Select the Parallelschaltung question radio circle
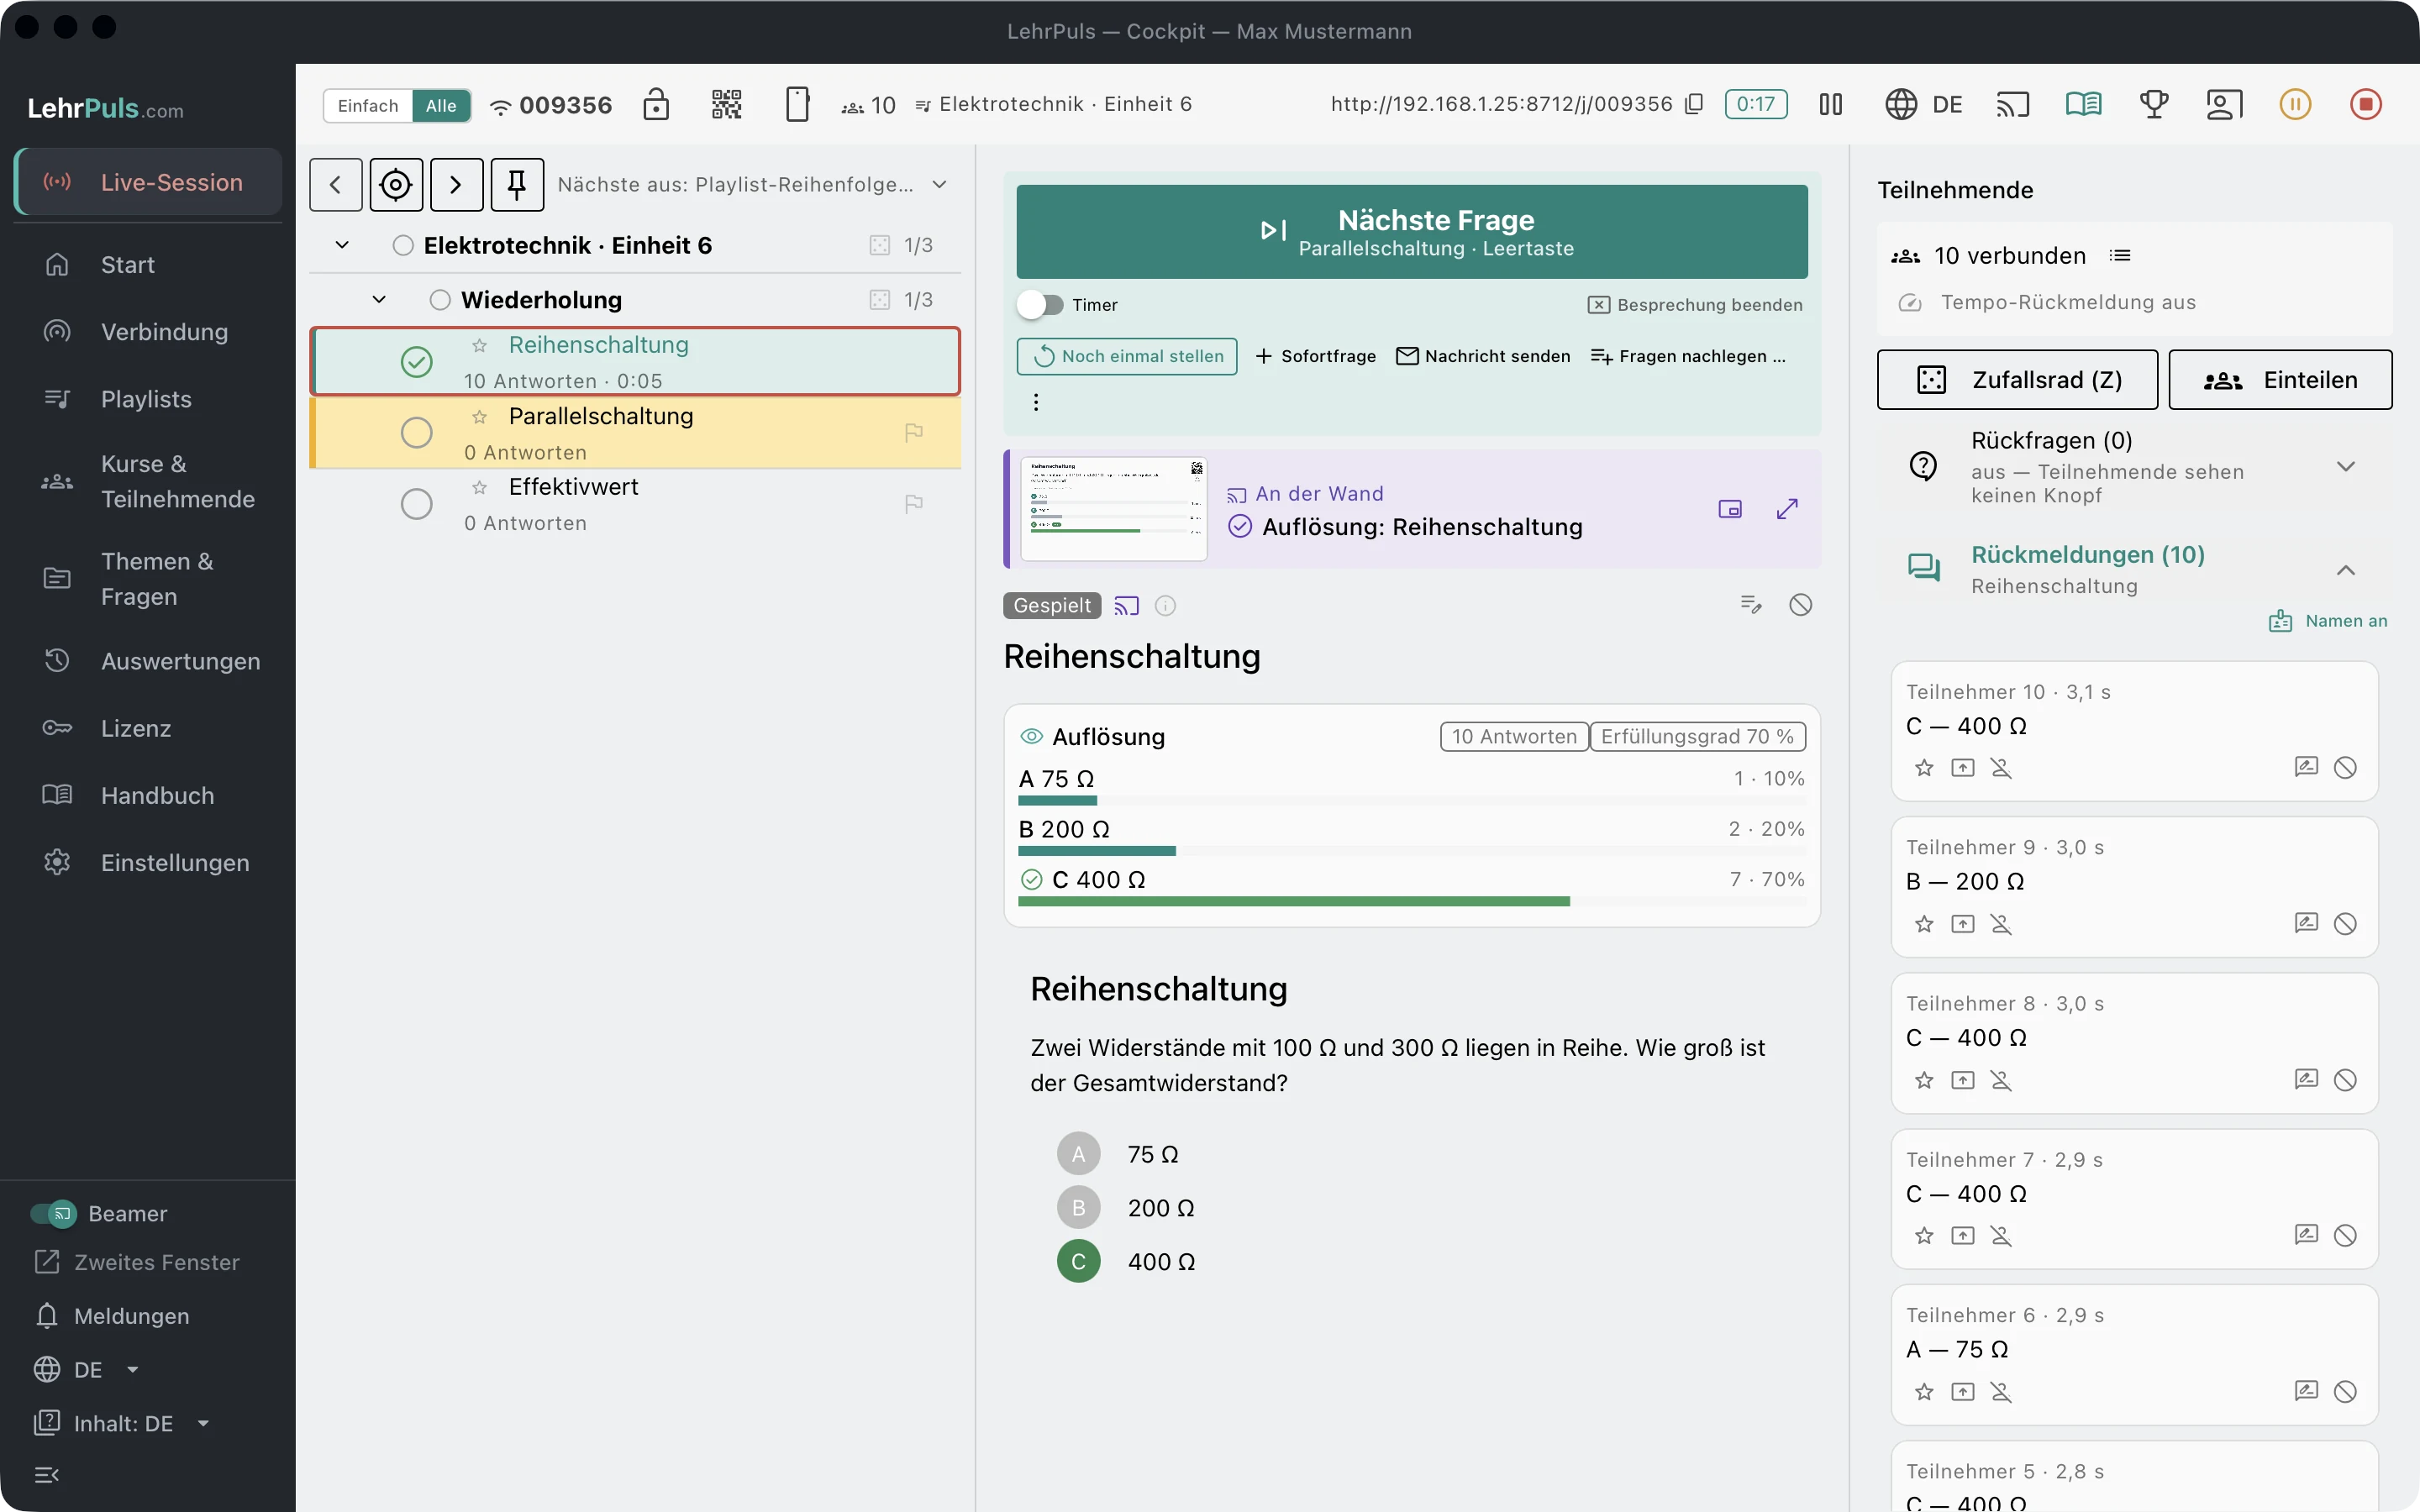The height and width of the screenshot is (1512, 2420). click(416, 432)
